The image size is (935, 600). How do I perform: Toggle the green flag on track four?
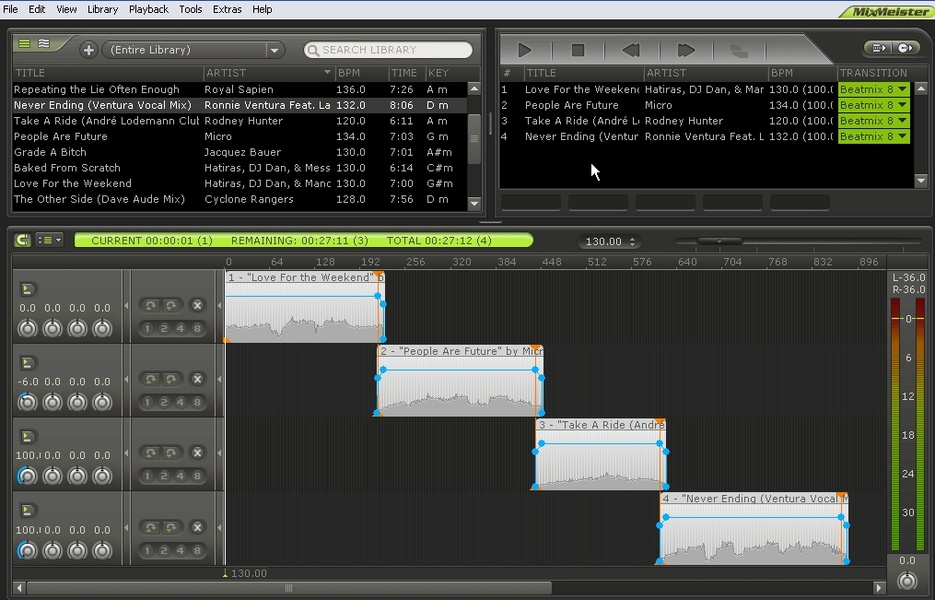coord(28,510)
